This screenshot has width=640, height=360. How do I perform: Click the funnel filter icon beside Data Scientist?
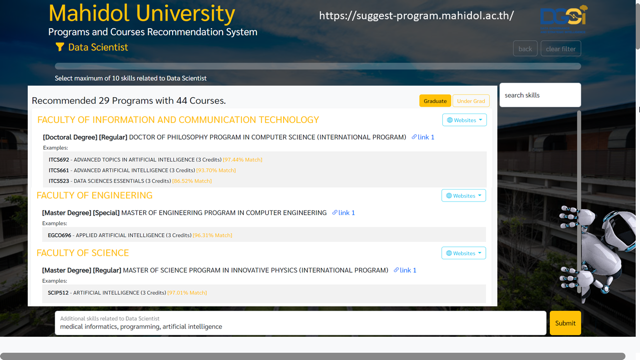coord(60,47)
